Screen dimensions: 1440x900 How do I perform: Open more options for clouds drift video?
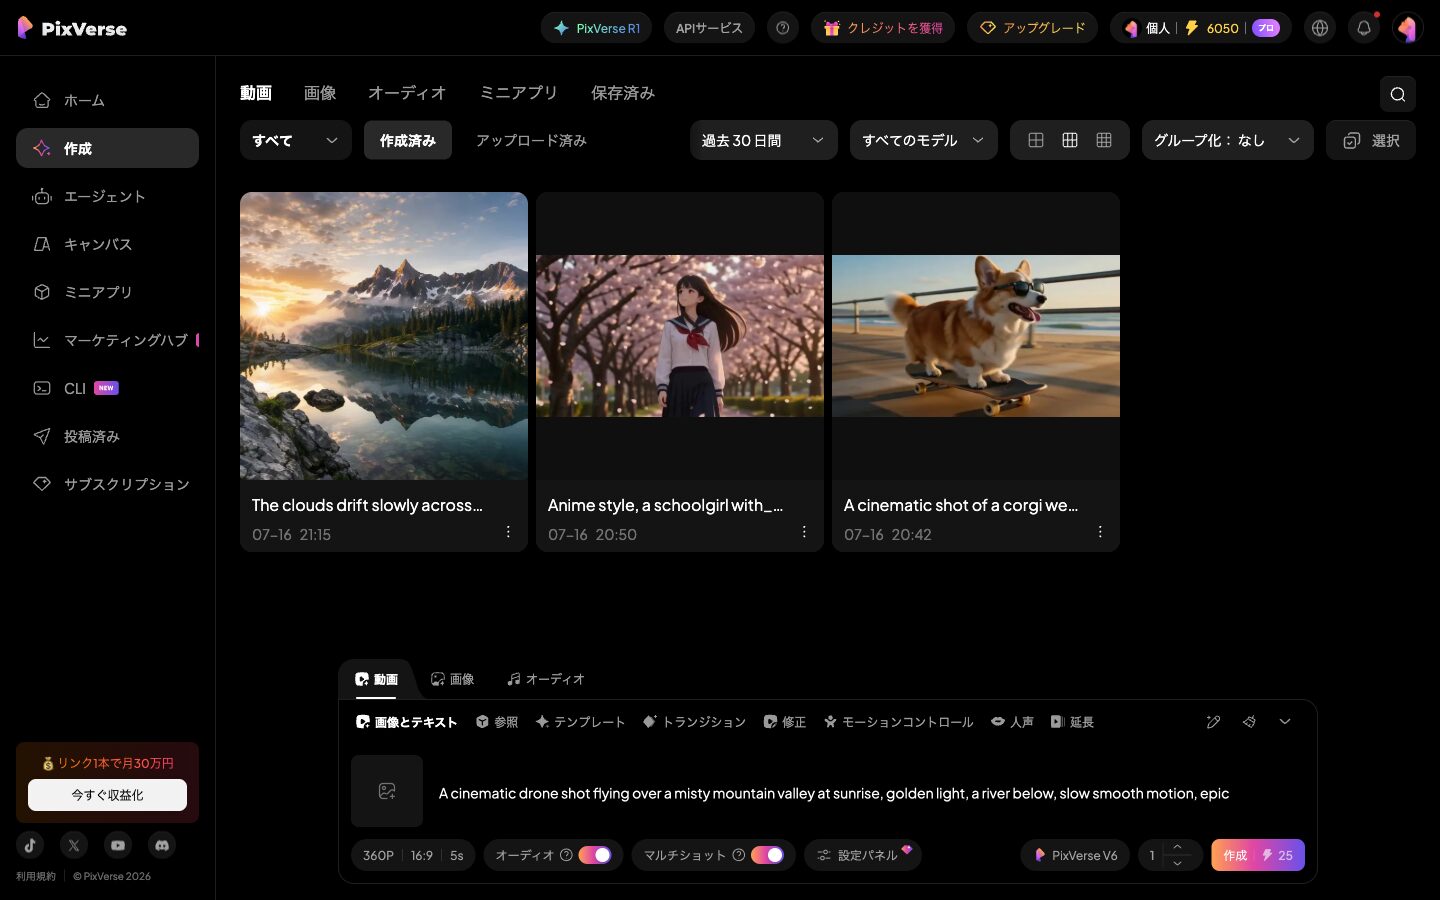coord(508,532)
